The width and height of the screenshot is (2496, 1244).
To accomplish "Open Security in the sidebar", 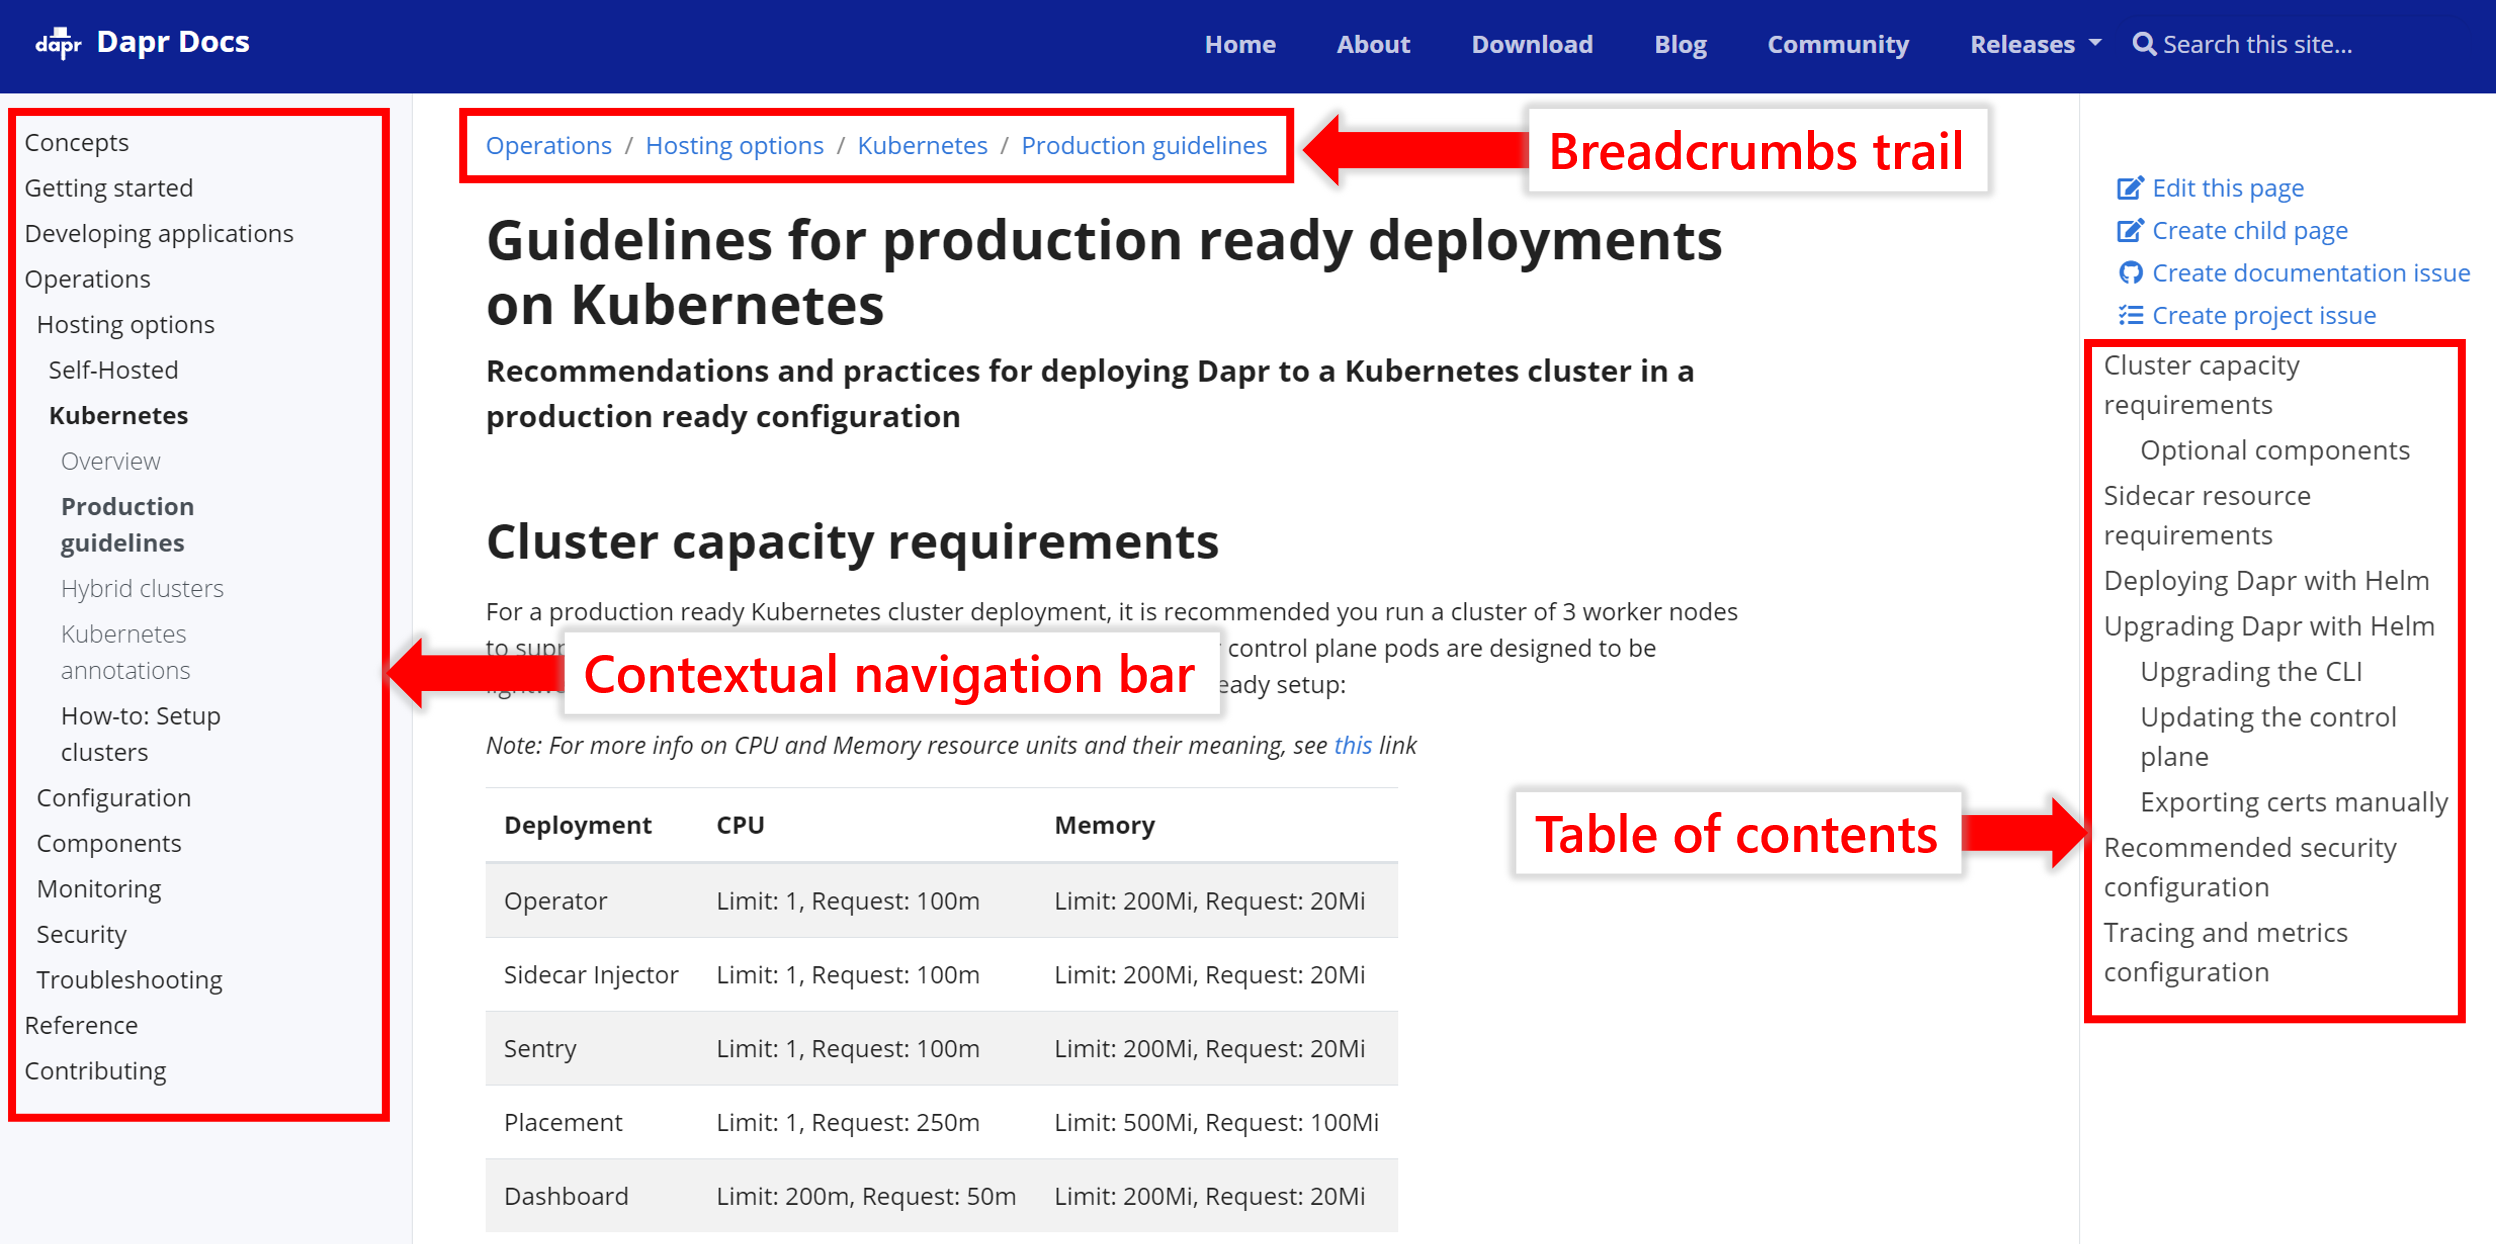I will click(x=82, y=935).
